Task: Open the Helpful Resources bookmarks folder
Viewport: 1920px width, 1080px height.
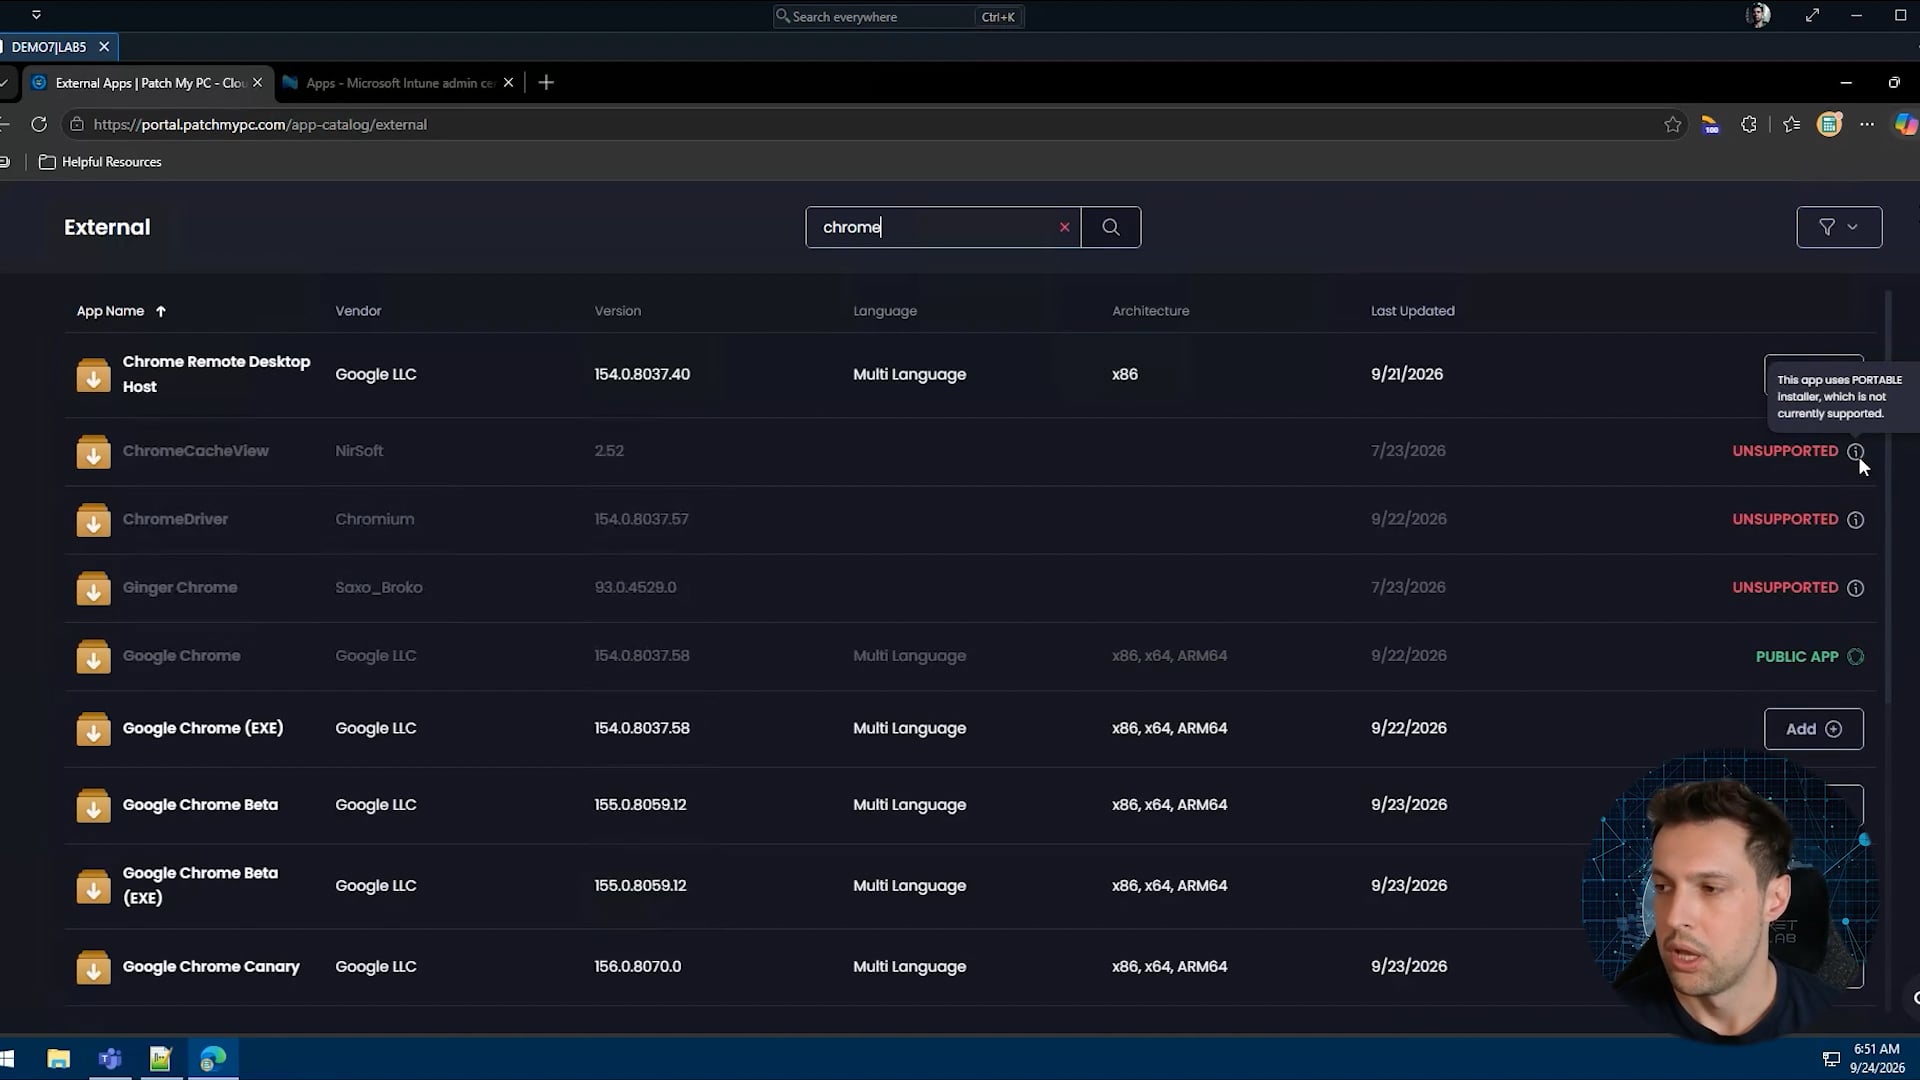Action: coord(100,162)
